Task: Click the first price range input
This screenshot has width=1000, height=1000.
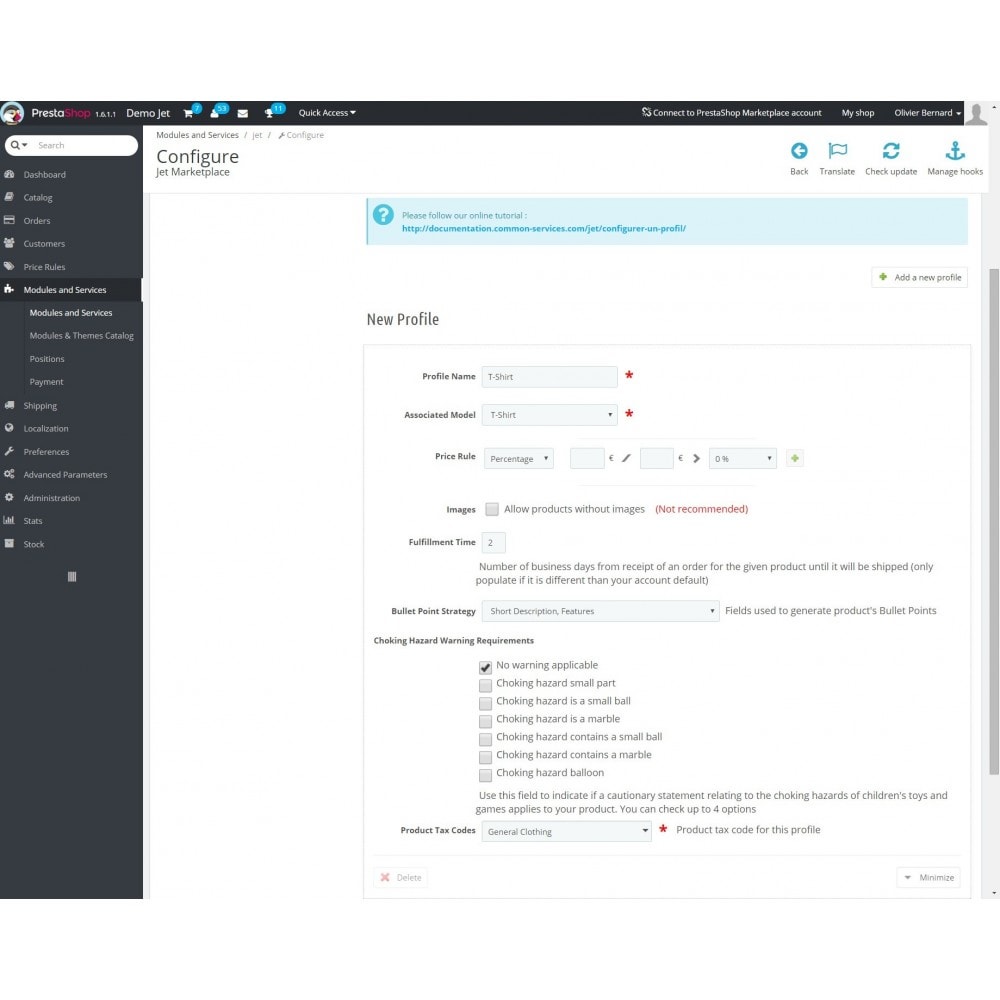Action: [x=587, y=459]
